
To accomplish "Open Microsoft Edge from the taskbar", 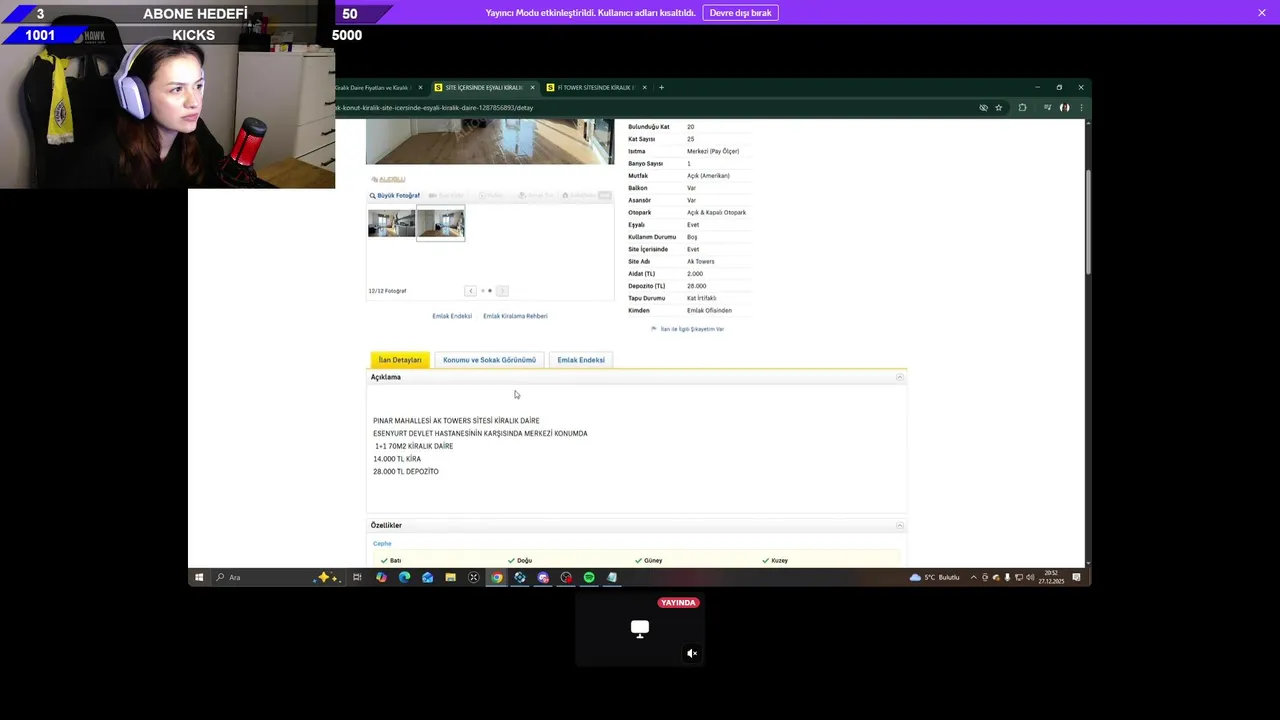I will 404,577.
